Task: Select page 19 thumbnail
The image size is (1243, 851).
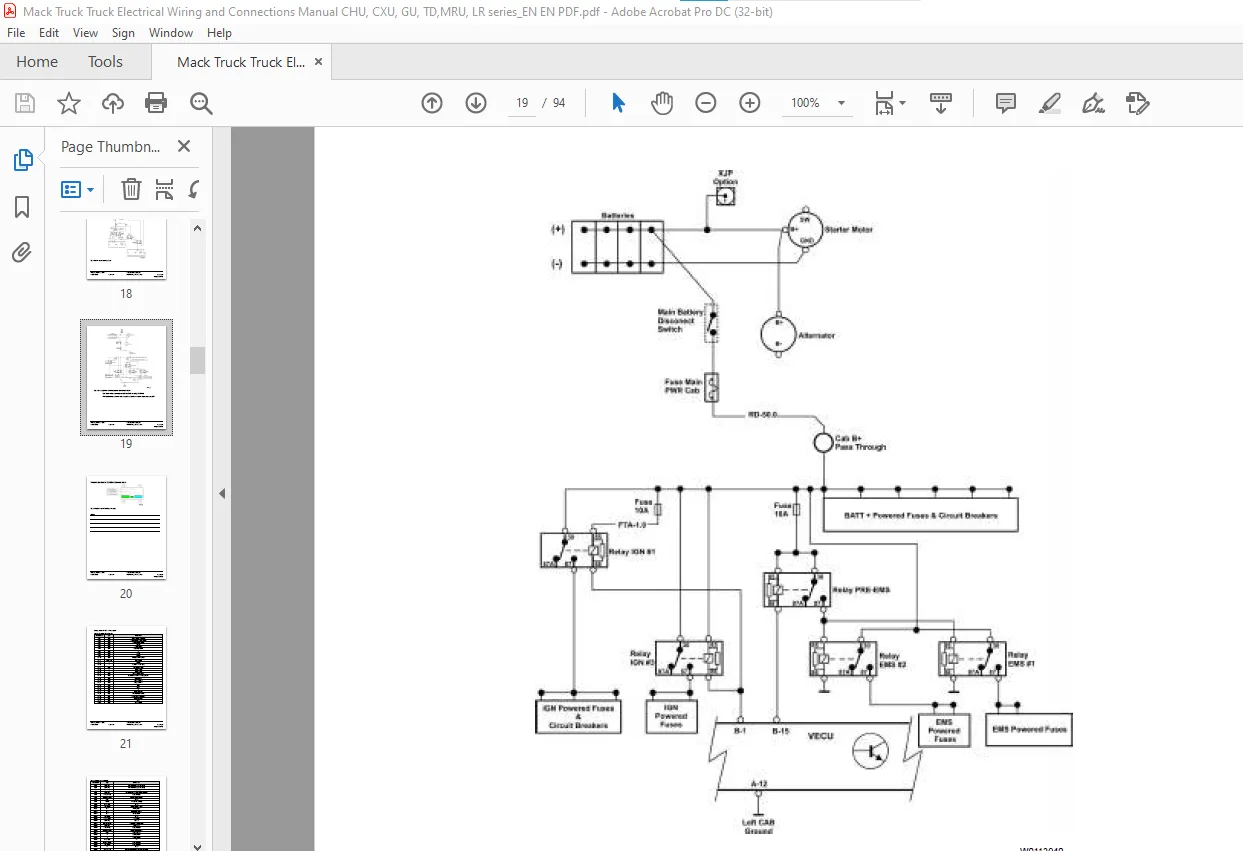Action: (126, 378)
